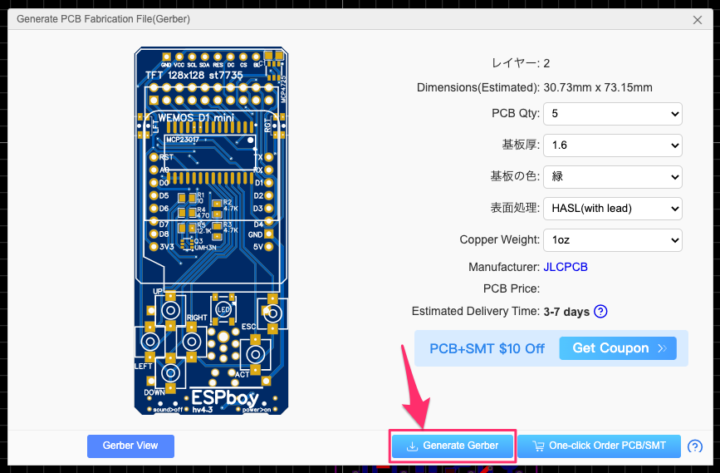The height and width of the screenshot is (473, 720).
Task: Open the Copper Weight dropdown
Action: 613,240
